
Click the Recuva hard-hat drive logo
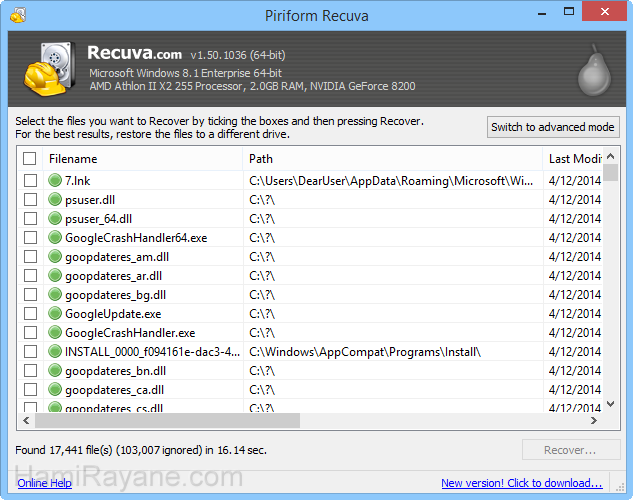(50, 69)
